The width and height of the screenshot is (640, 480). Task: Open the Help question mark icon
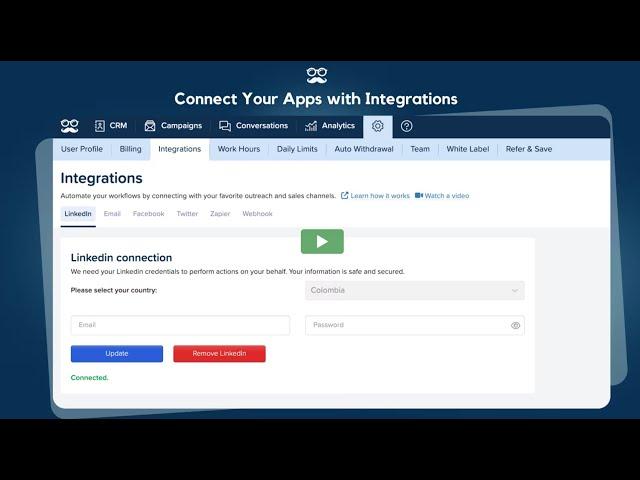tap(407, 126)
